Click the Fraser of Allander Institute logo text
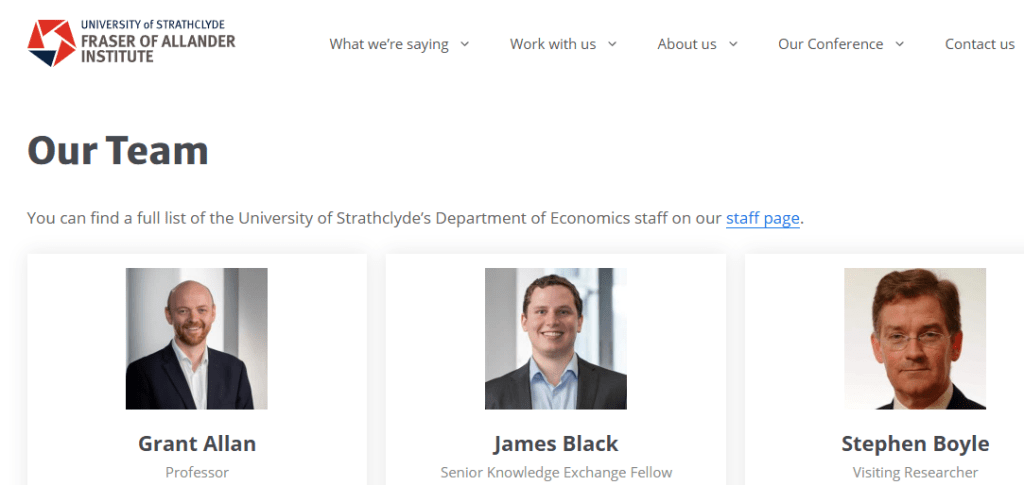 (158, 42)
